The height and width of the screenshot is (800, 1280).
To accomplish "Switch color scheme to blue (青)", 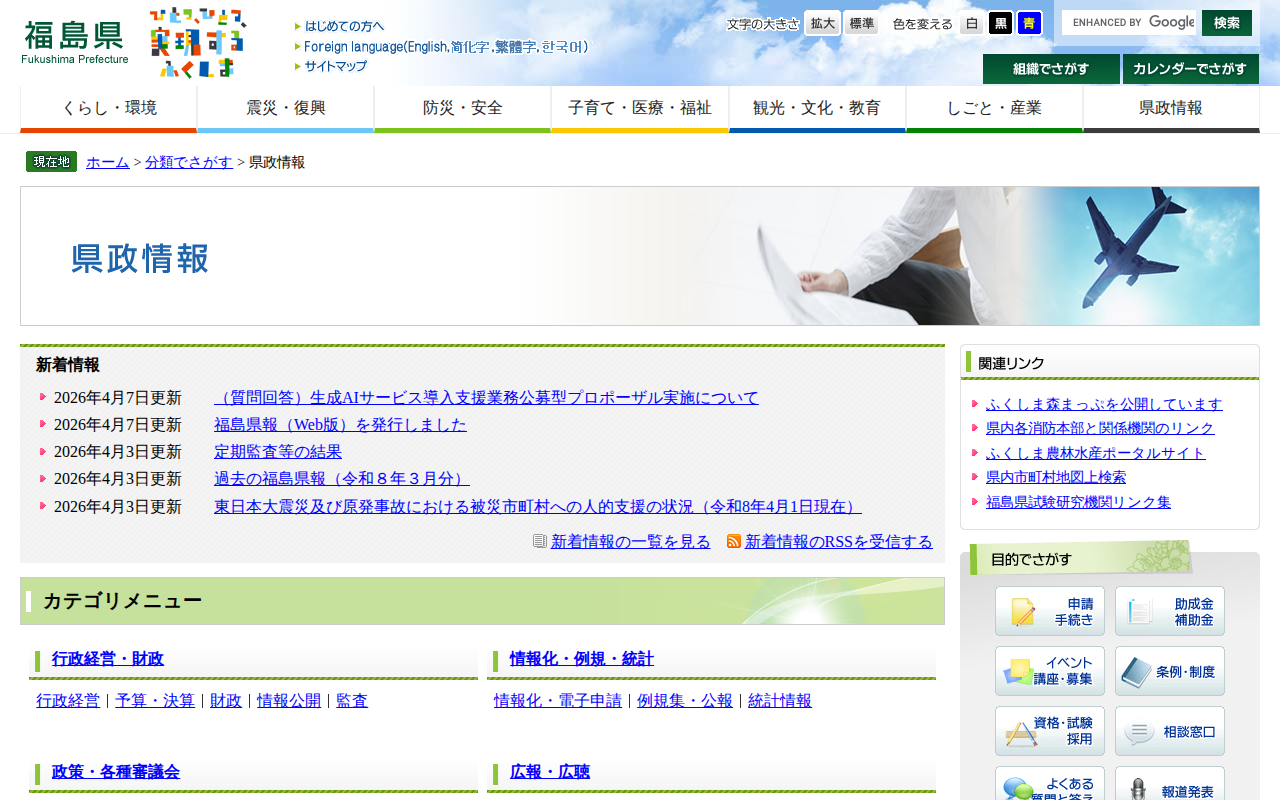I will (x=1030, y=23).
